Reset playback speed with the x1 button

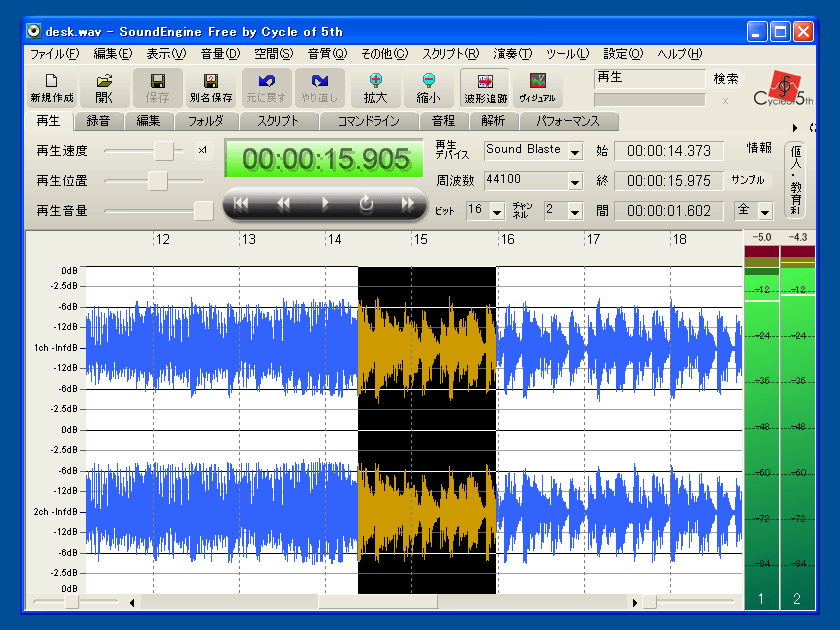(202, 151)
